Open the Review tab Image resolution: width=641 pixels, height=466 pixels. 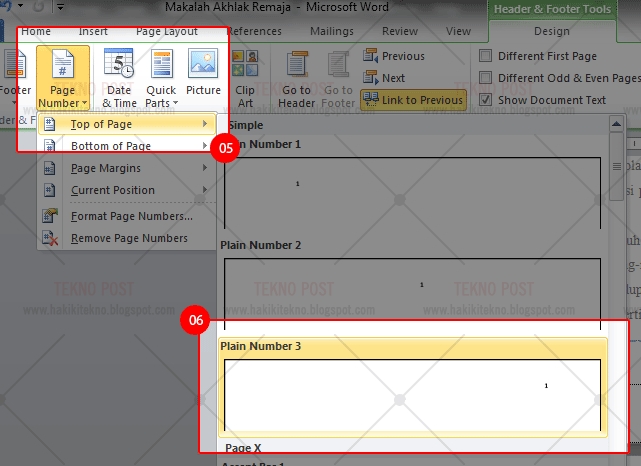tap(400, 31)
